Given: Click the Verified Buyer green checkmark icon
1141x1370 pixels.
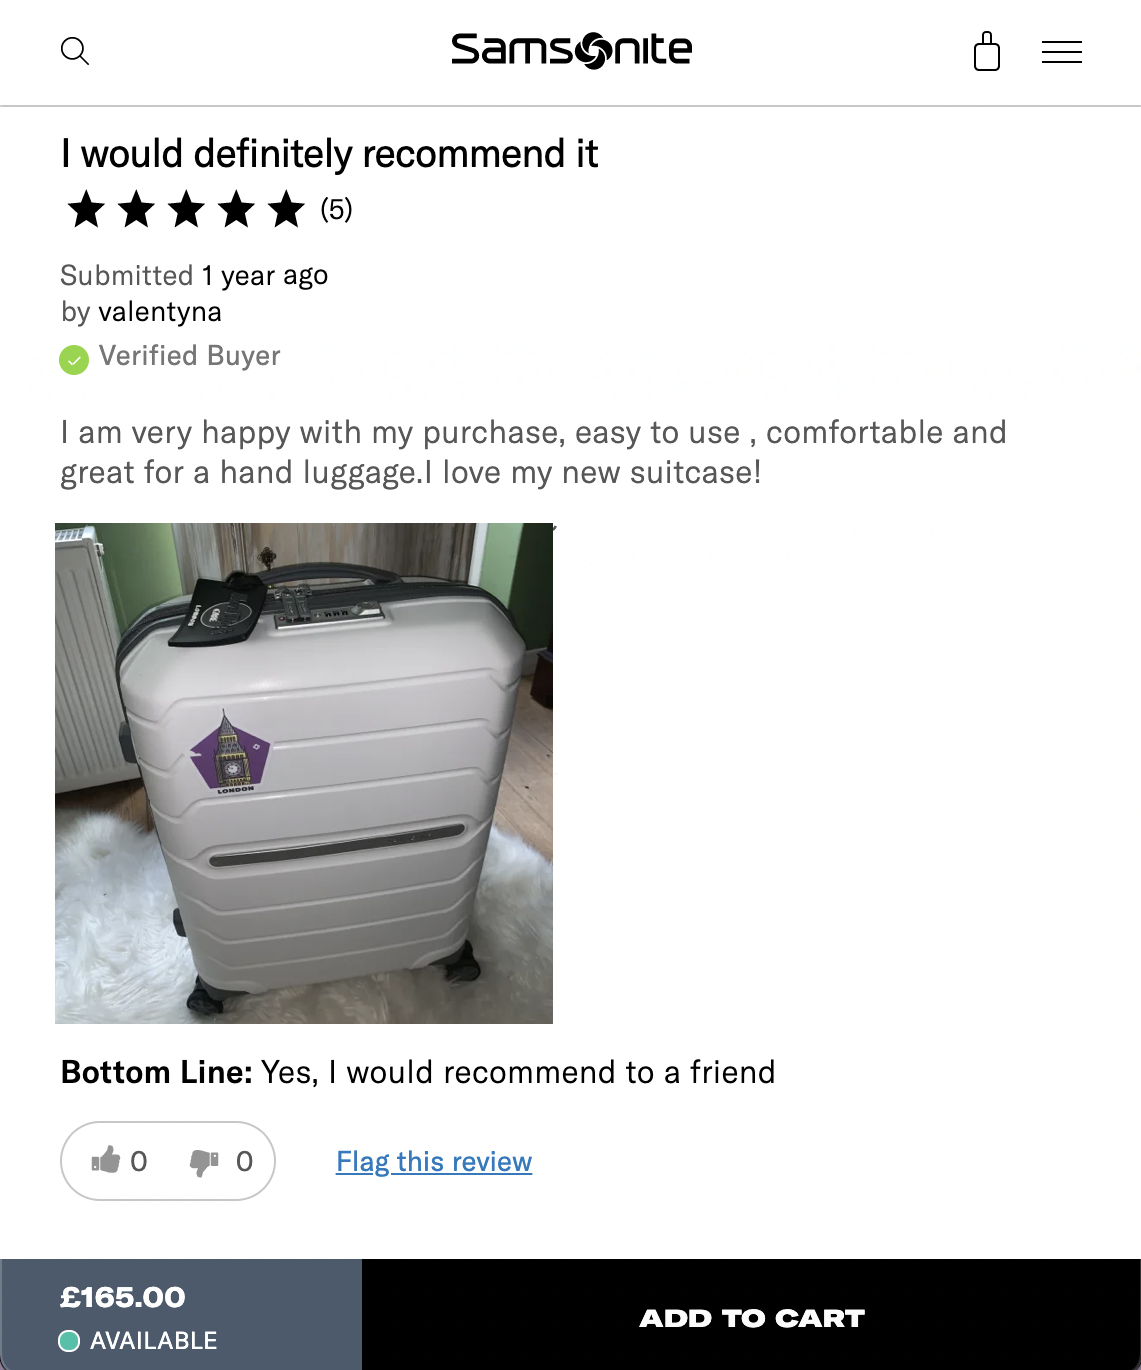Looking at the screenshot, I should tap(72, 358).
